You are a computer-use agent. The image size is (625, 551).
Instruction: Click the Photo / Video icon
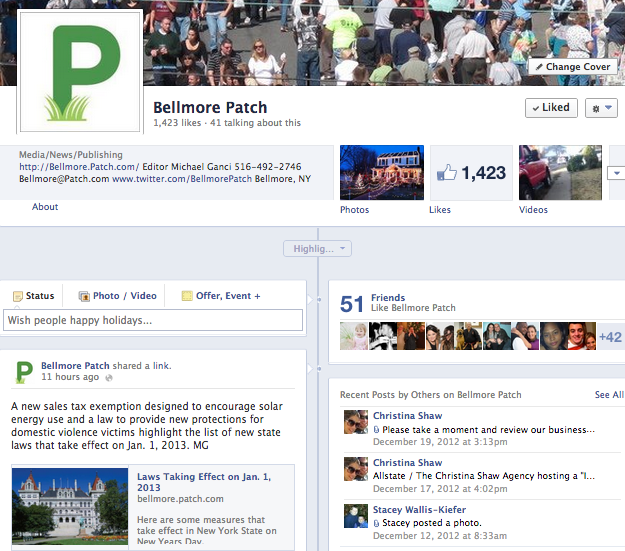(83, 296)
